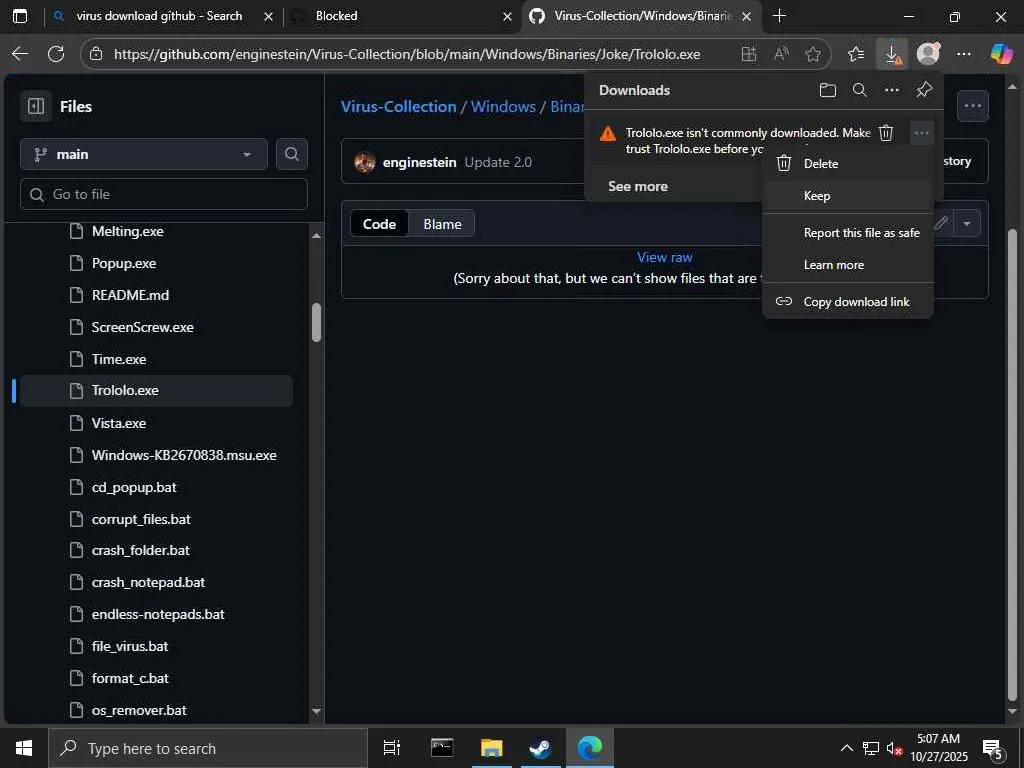Open GitHub file more options button
Image resolution: width=1024 pixels, height=768 pixels.
pyautogui.click(x=972, y=106)
